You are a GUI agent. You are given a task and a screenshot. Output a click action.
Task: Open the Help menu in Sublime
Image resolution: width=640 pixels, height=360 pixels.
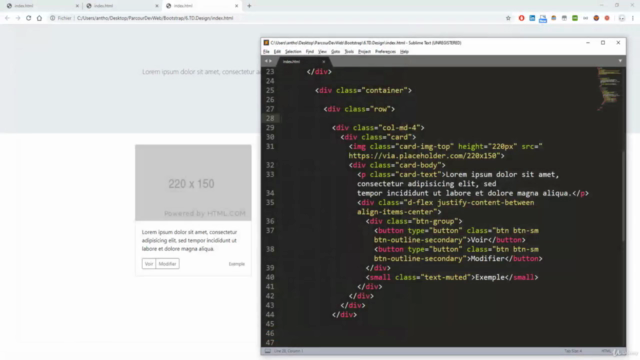[x=404, y=52]
